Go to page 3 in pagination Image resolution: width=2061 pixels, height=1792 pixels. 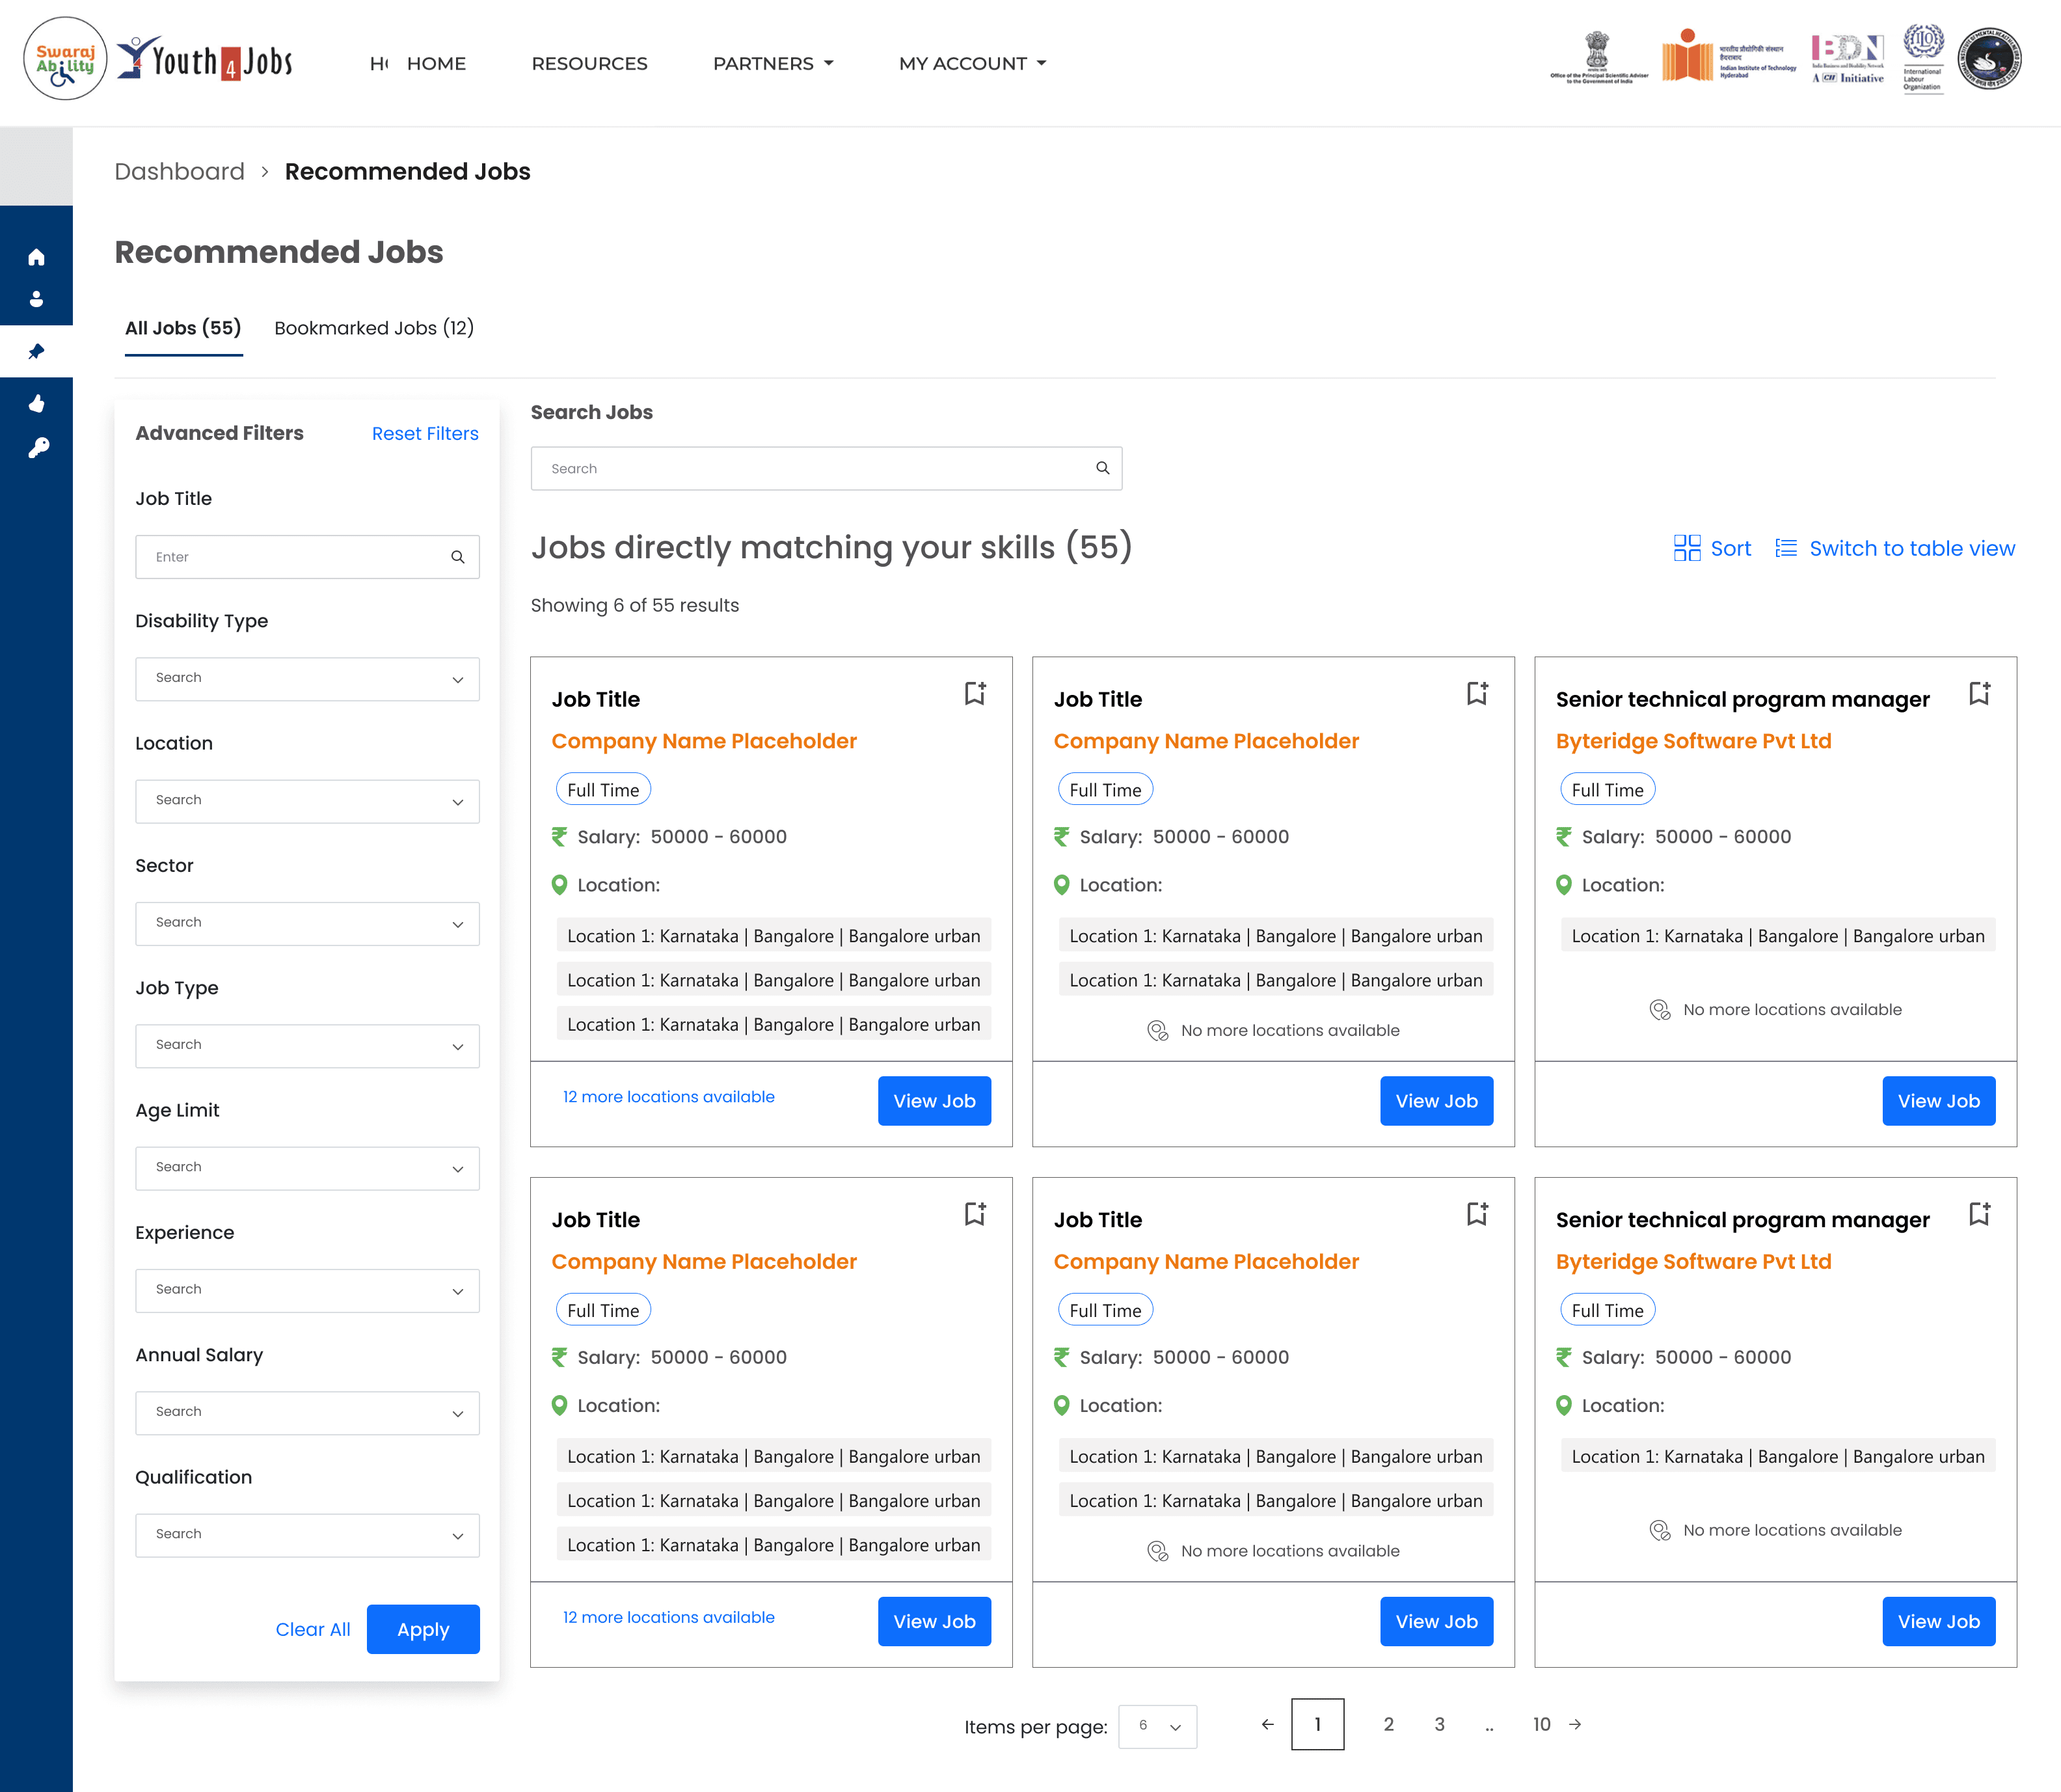(1439, 1724)
